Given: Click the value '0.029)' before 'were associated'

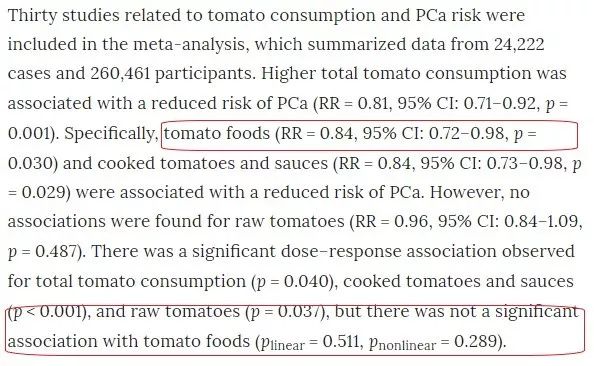Looking at the screenshot, I should click(46, 192).
